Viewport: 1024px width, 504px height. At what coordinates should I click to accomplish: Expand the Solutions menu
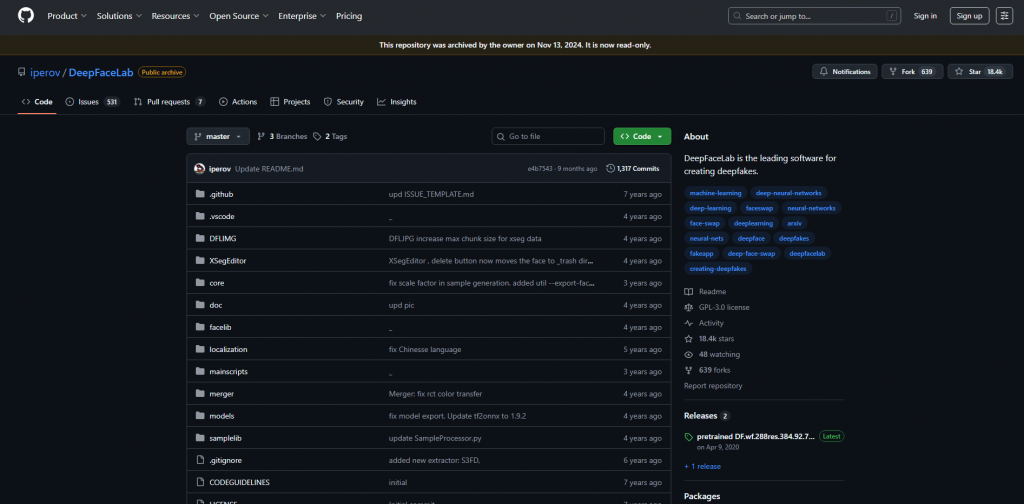tap(119, 16)
